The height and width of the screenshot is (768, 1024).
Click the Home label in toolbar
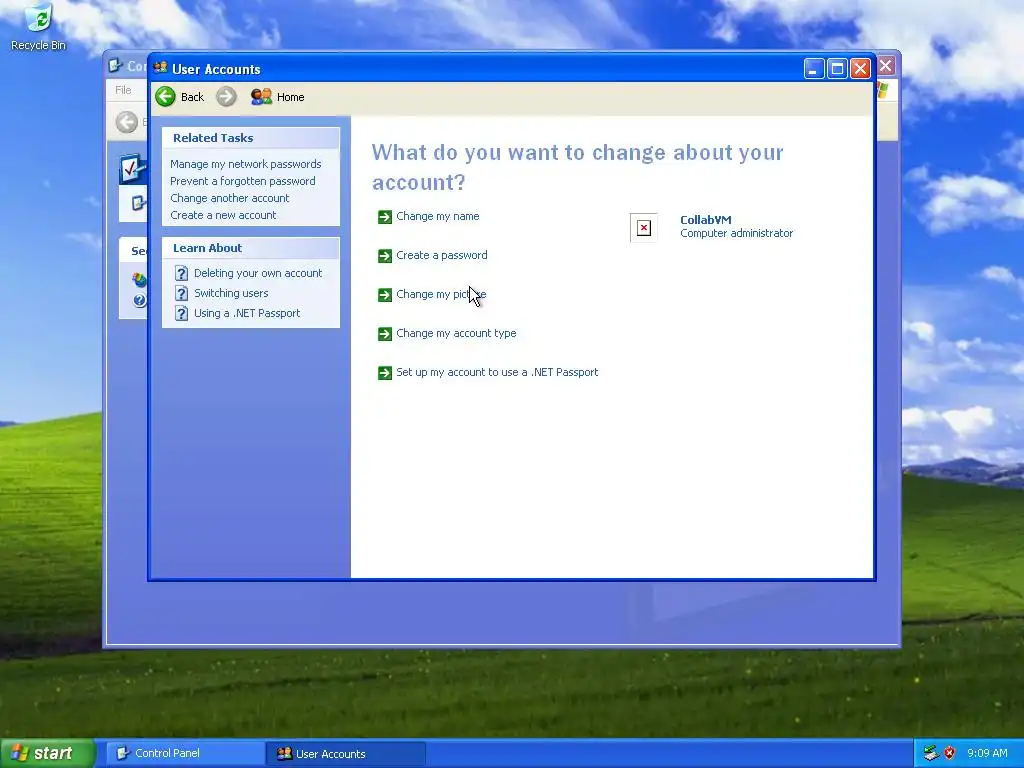point(291,97)
